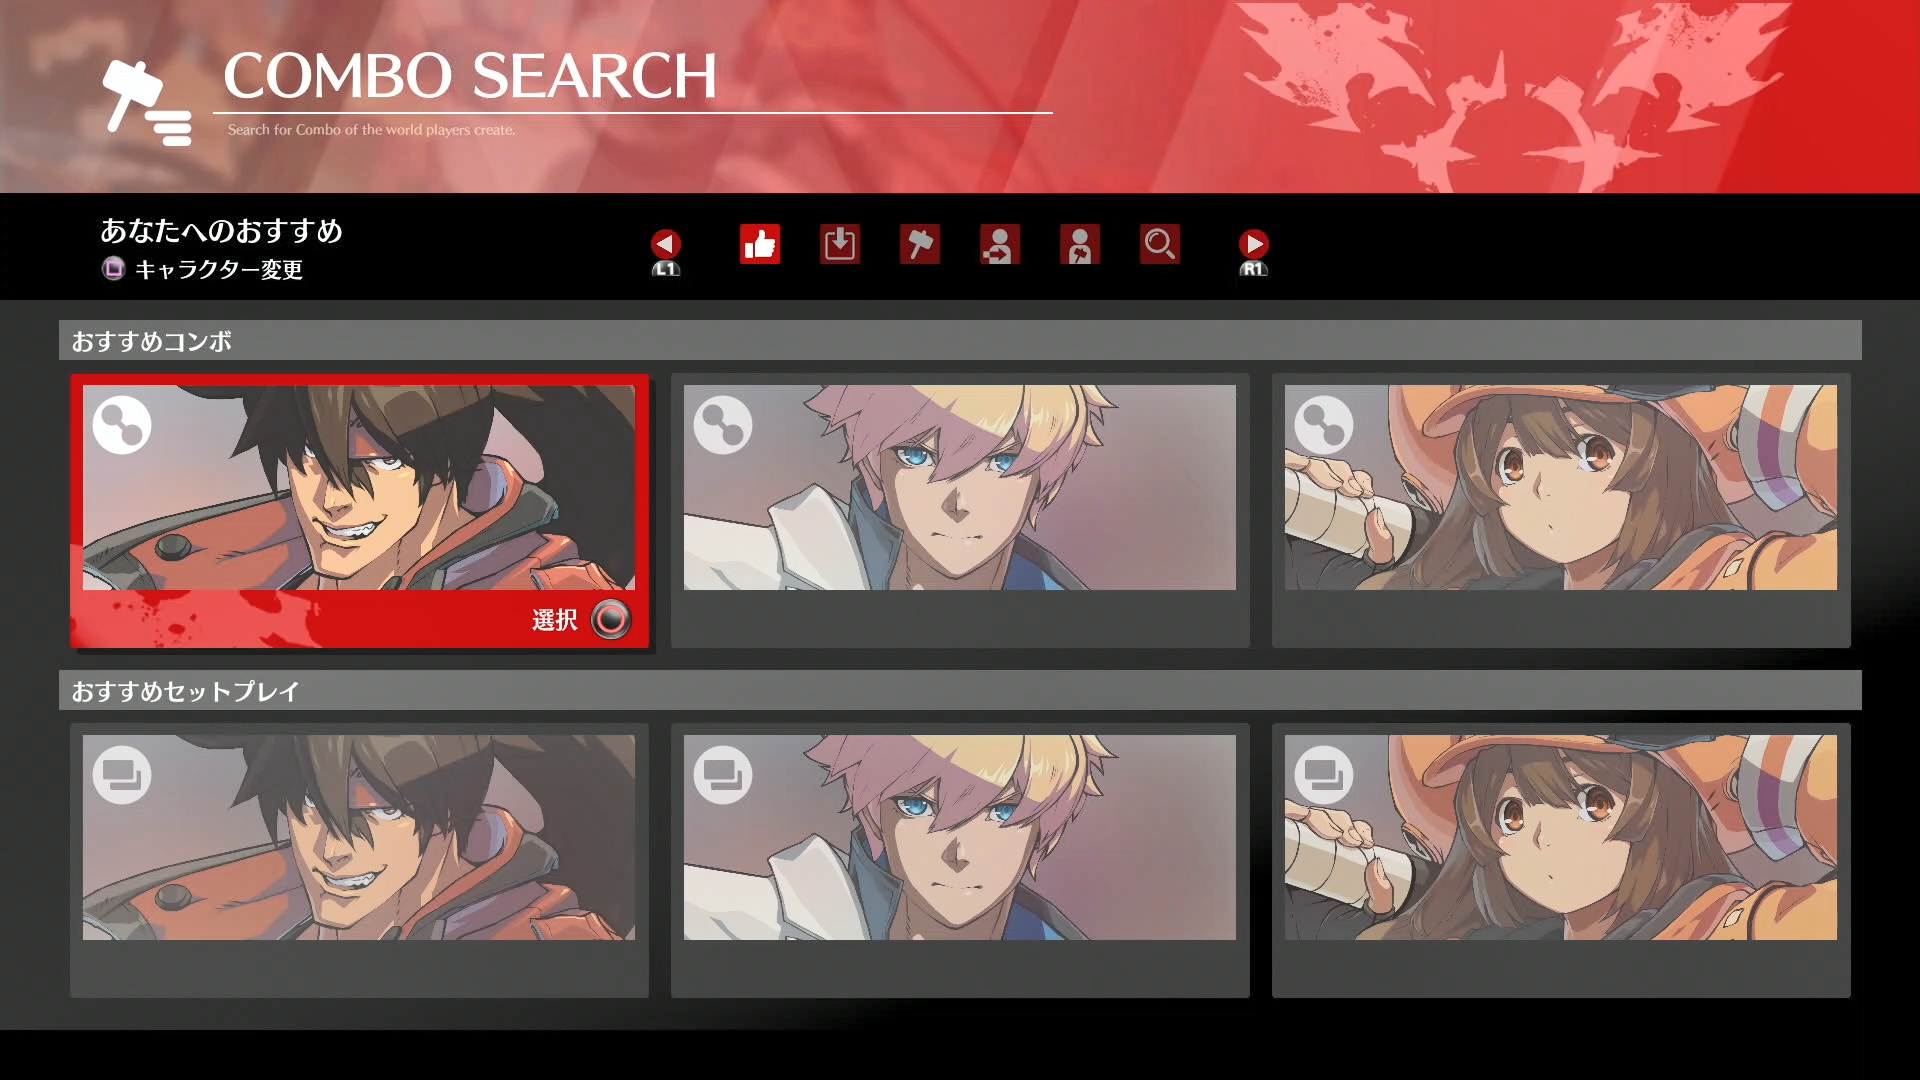Click the L1 previous tab arrow
The width and height of the screenshot is (1920, 1080).
pyautogui.click(x=666, y=252)
